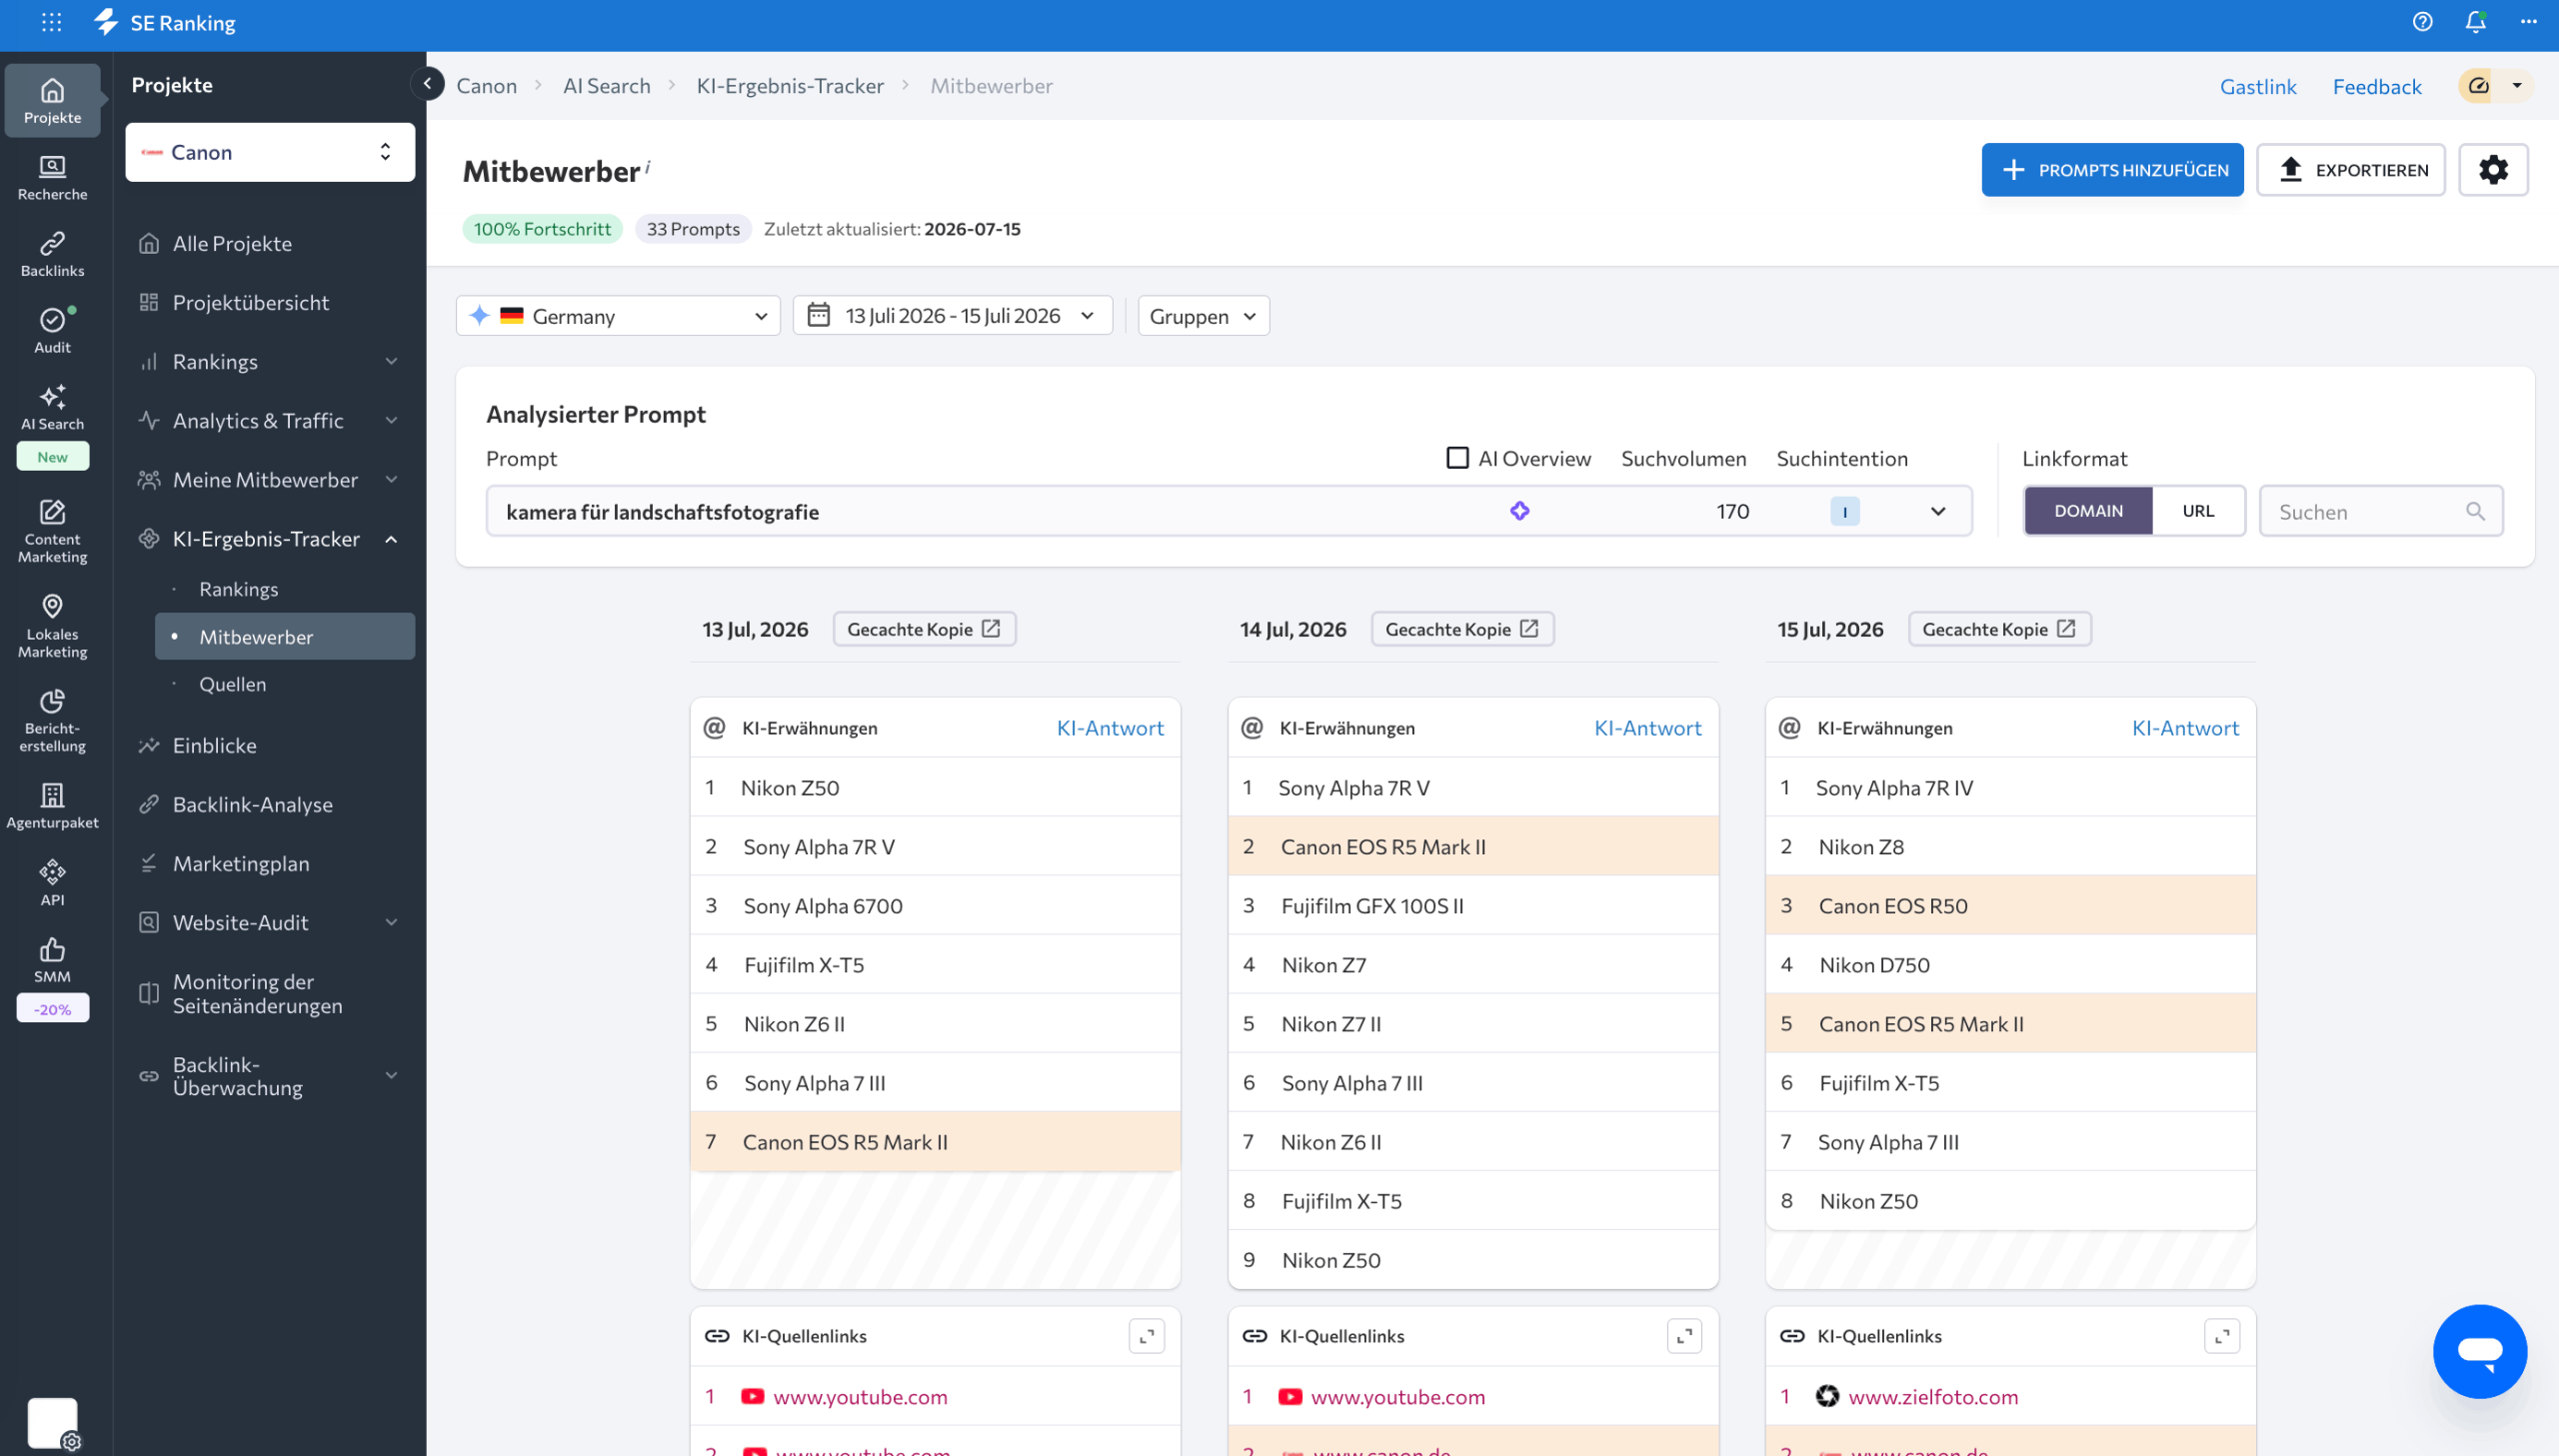Open Audit in the left rail
Image resolution: width=2559 pixels, height=1456 pixels.
(53, 331)
